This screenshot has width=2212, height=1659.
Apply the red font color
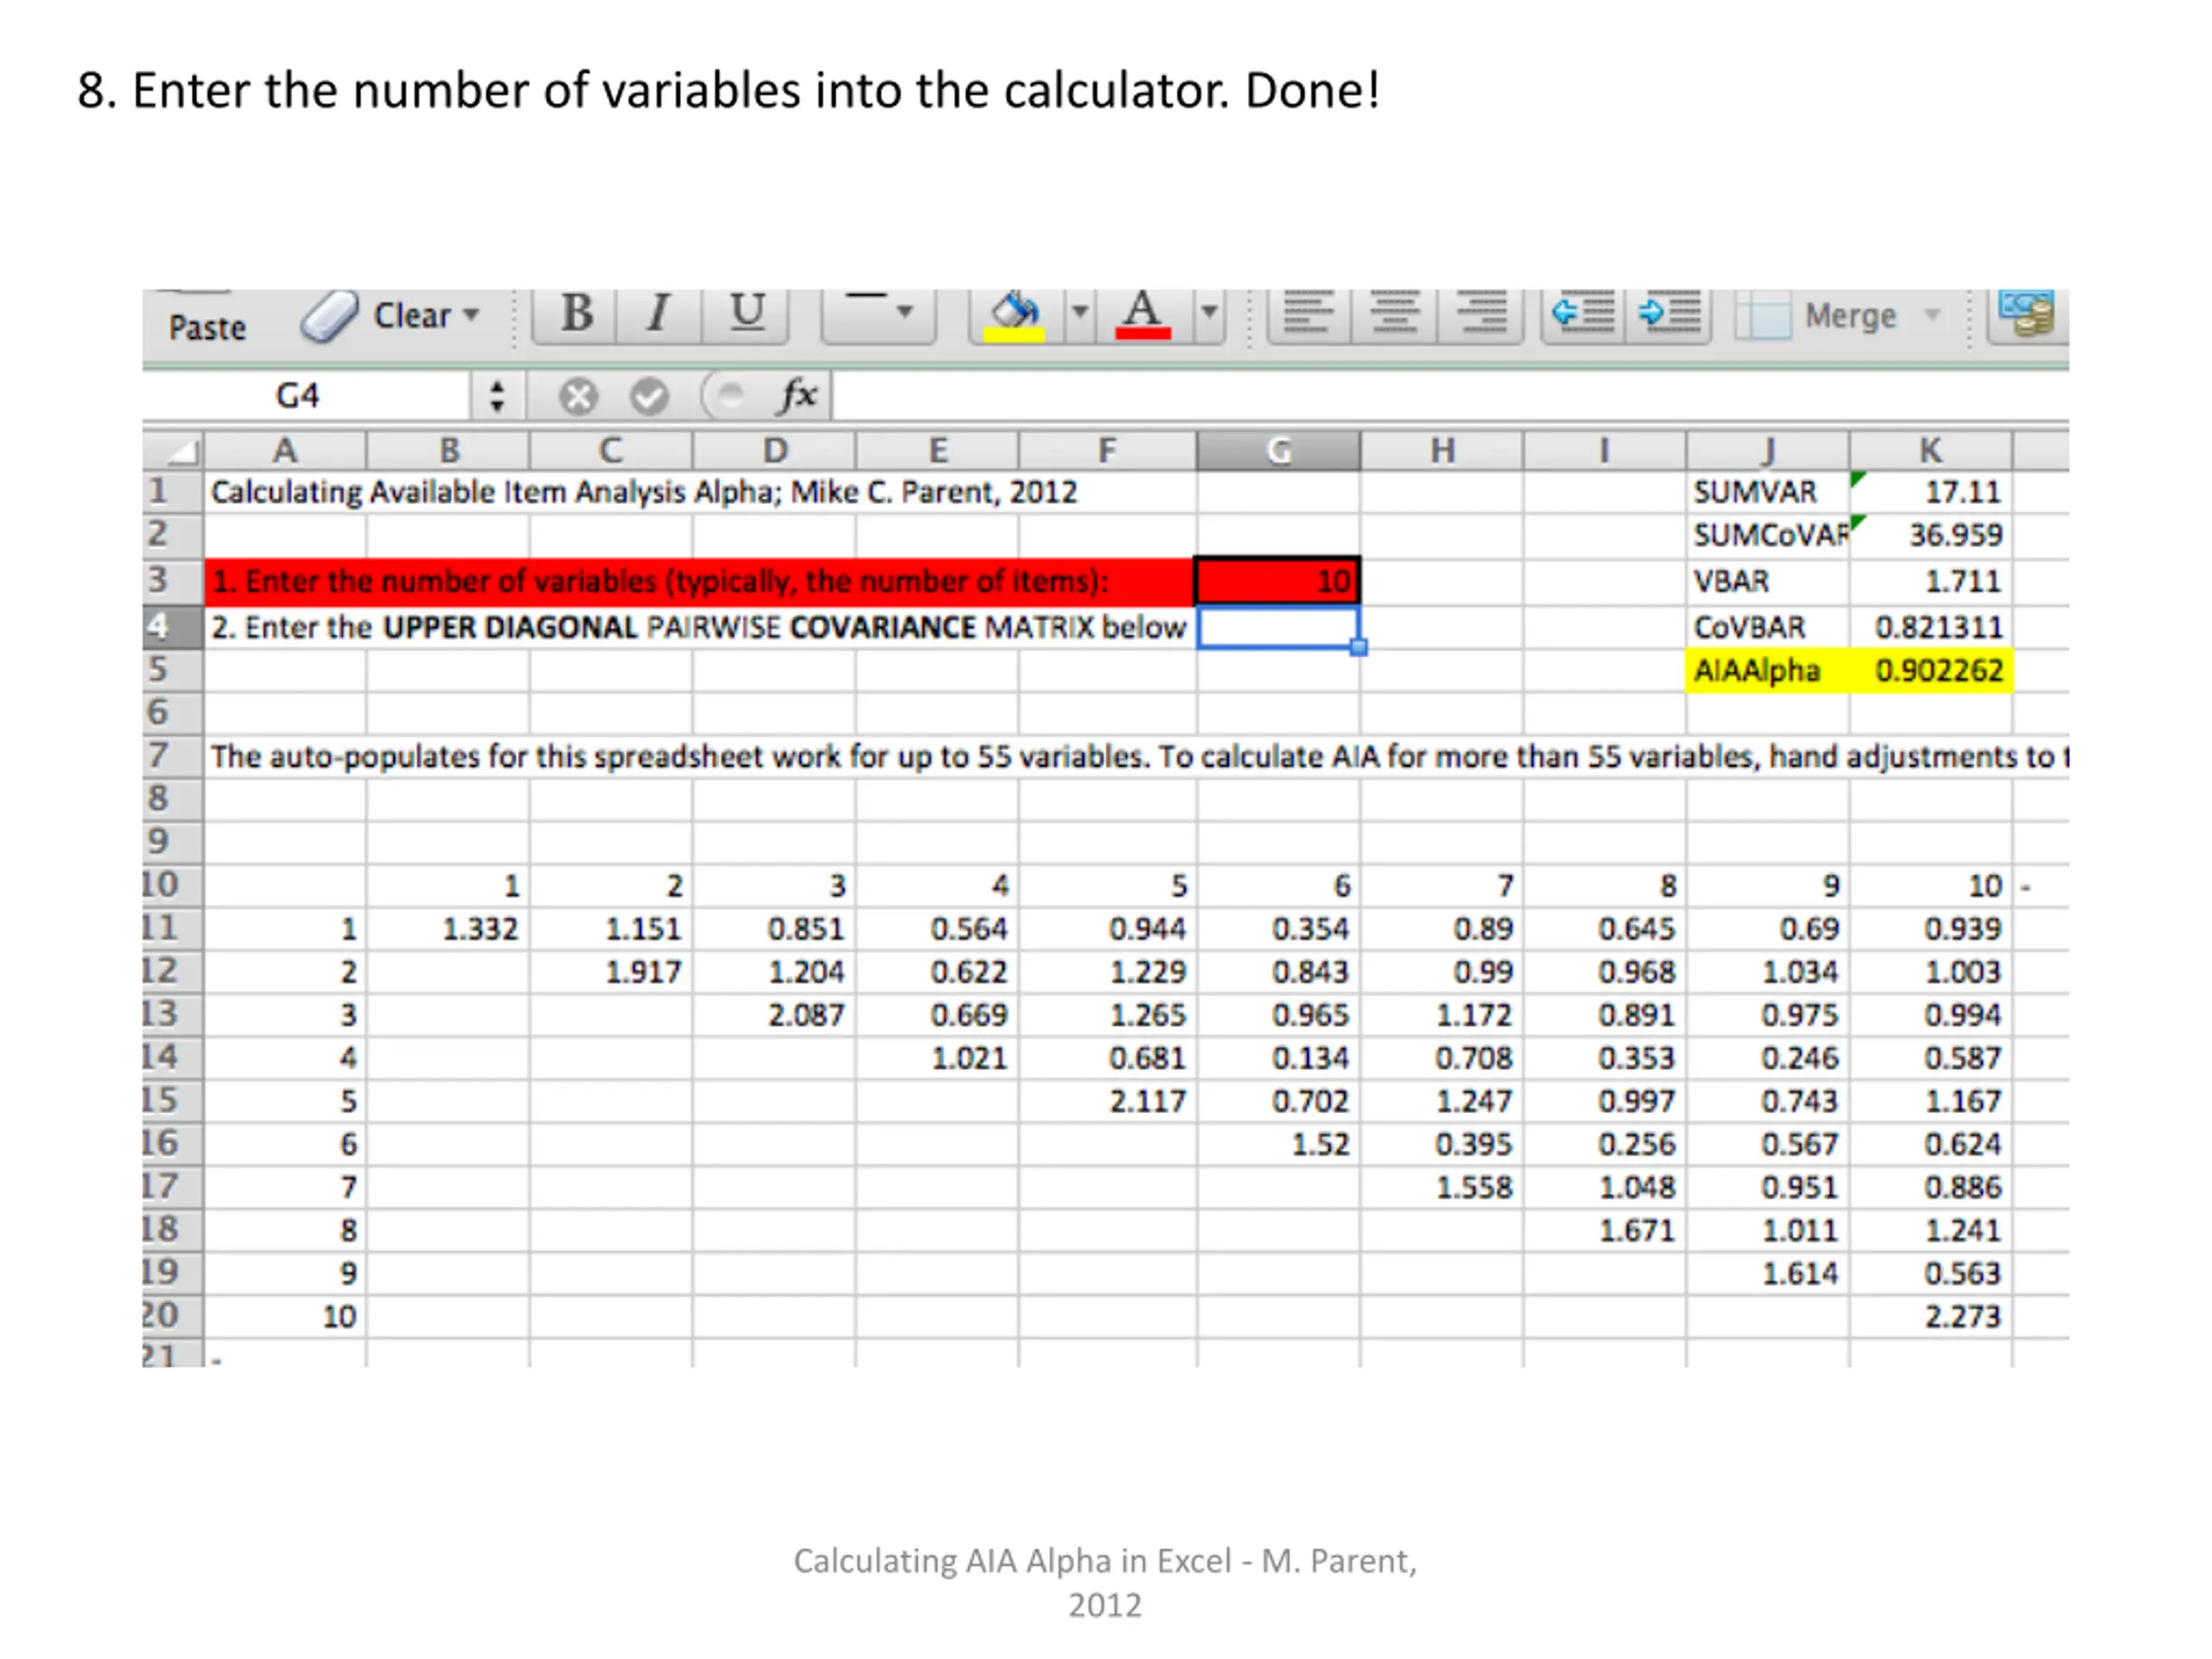click(1143, 316)
